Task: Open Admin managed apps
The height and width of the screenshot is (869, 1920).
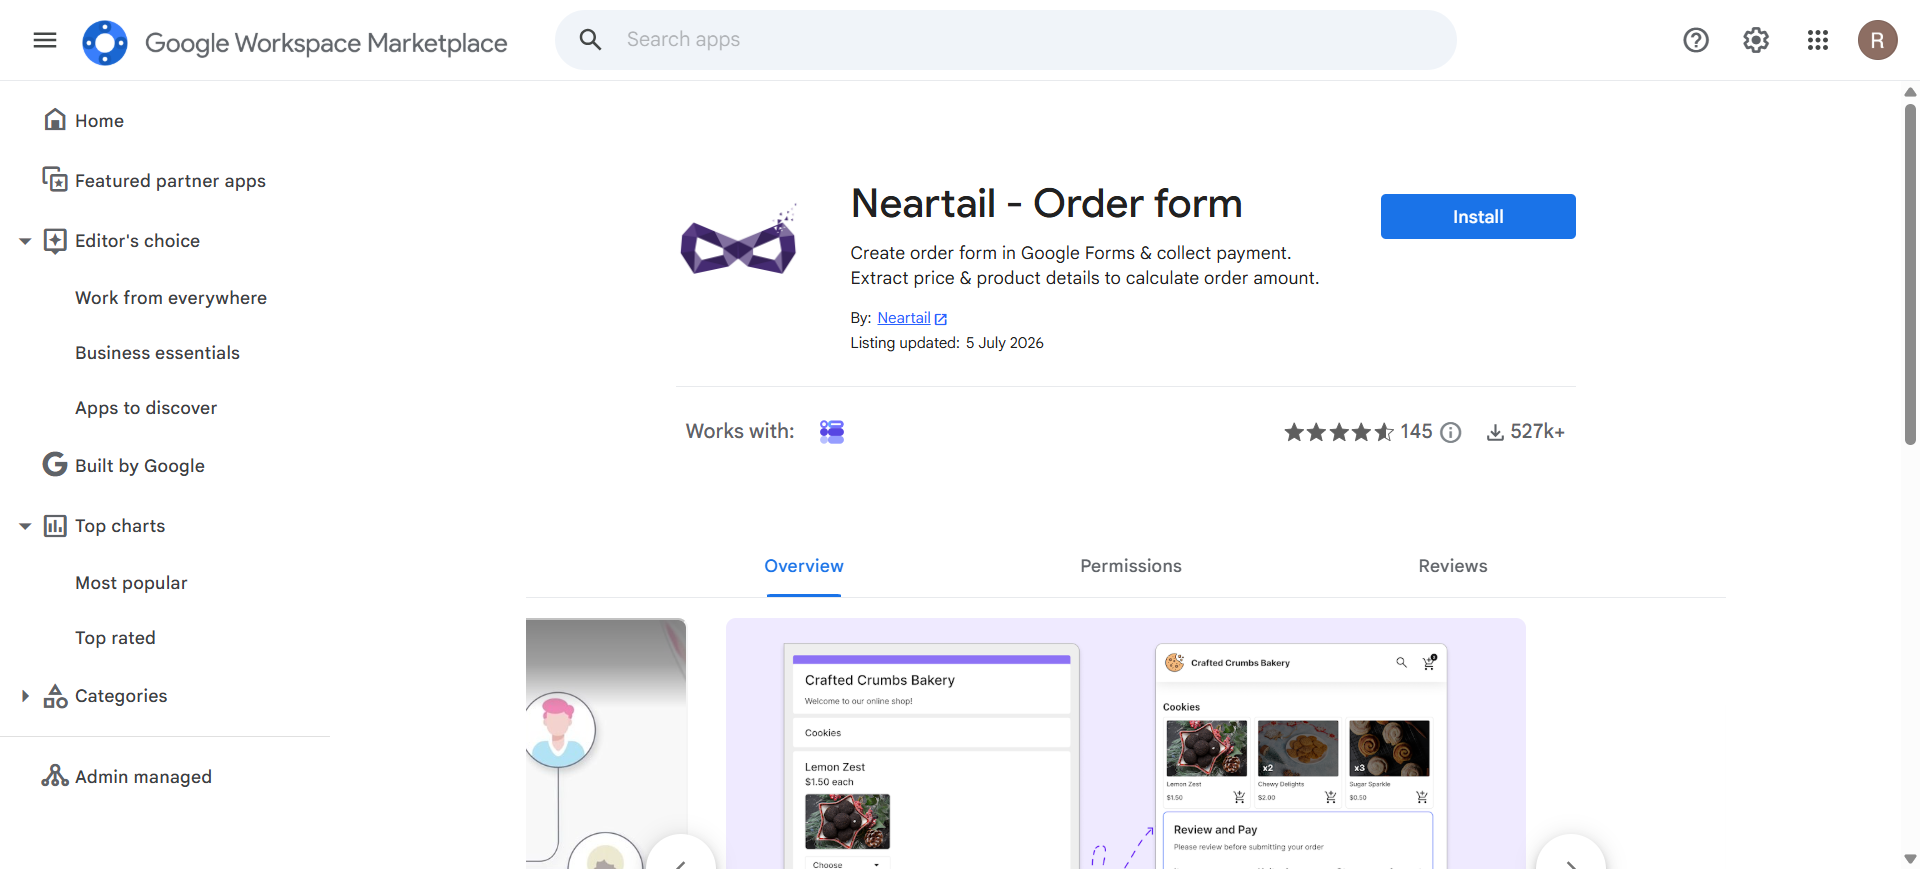Action: pos(143,777)
